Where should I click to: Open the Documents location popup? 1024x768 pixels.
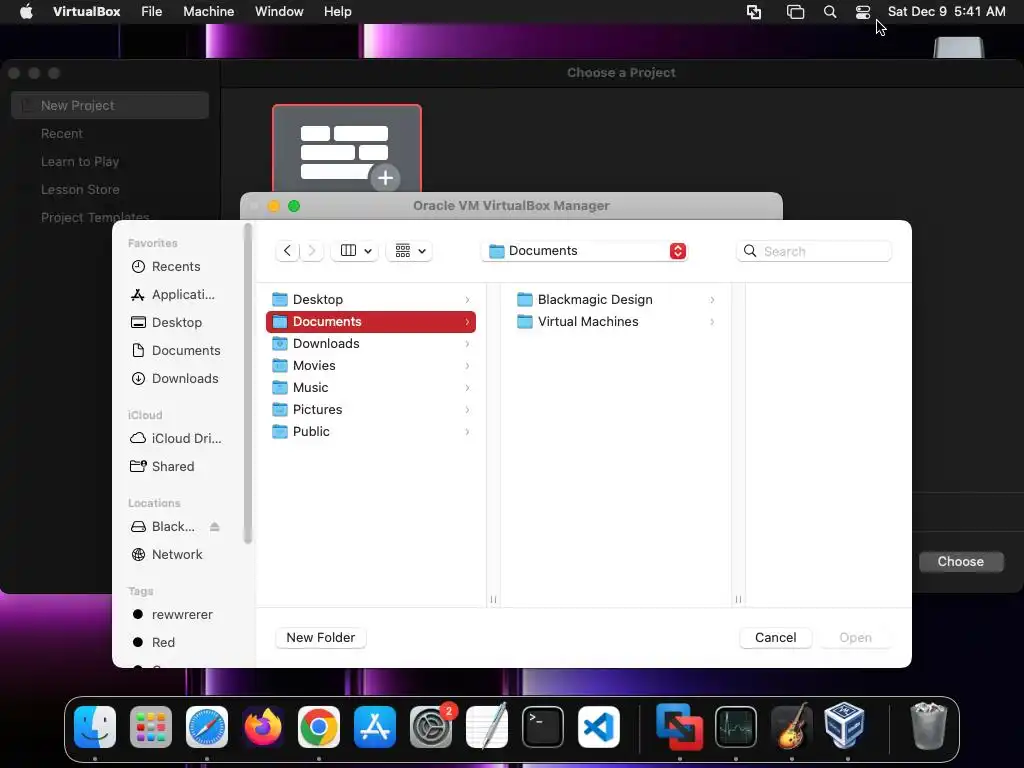coord(585,251)
